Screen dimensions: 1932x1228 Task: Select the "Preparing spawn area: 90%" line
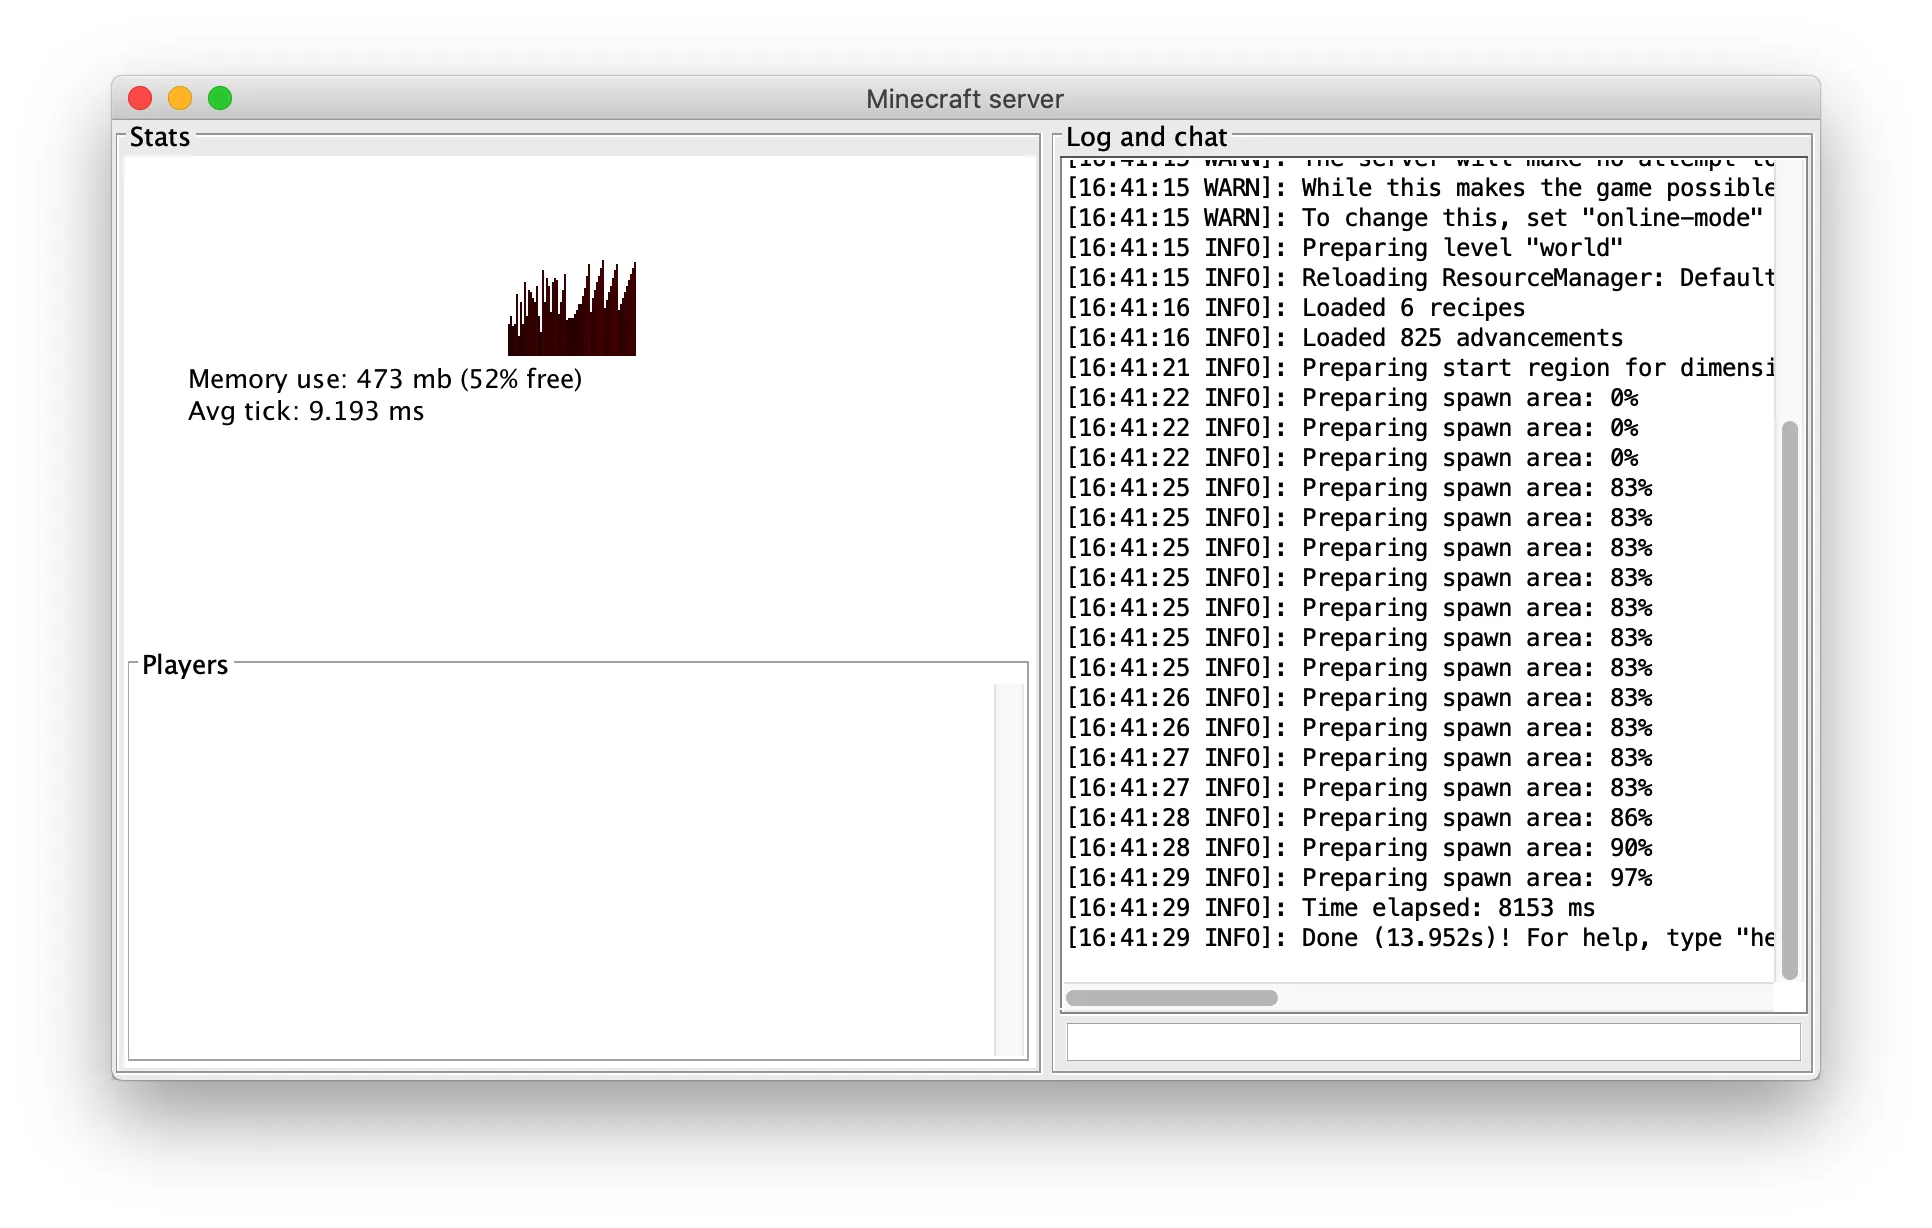coord(1360,848)
